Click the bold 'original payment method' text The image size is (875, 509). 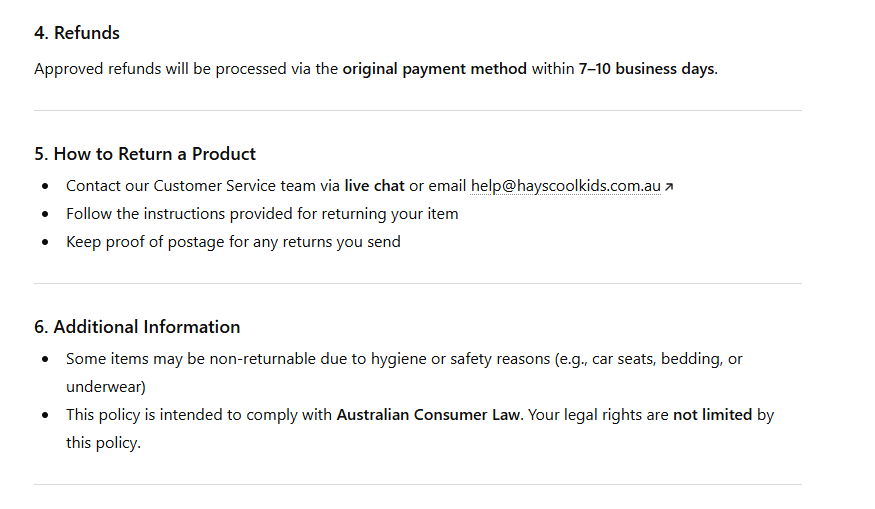434,69
